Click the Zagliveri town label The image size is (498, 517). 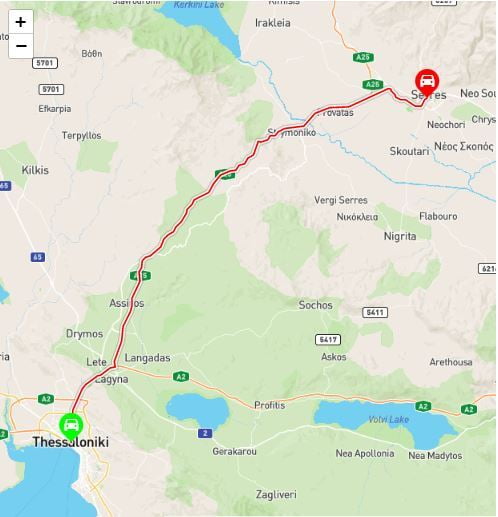click(x=276, y=494)
